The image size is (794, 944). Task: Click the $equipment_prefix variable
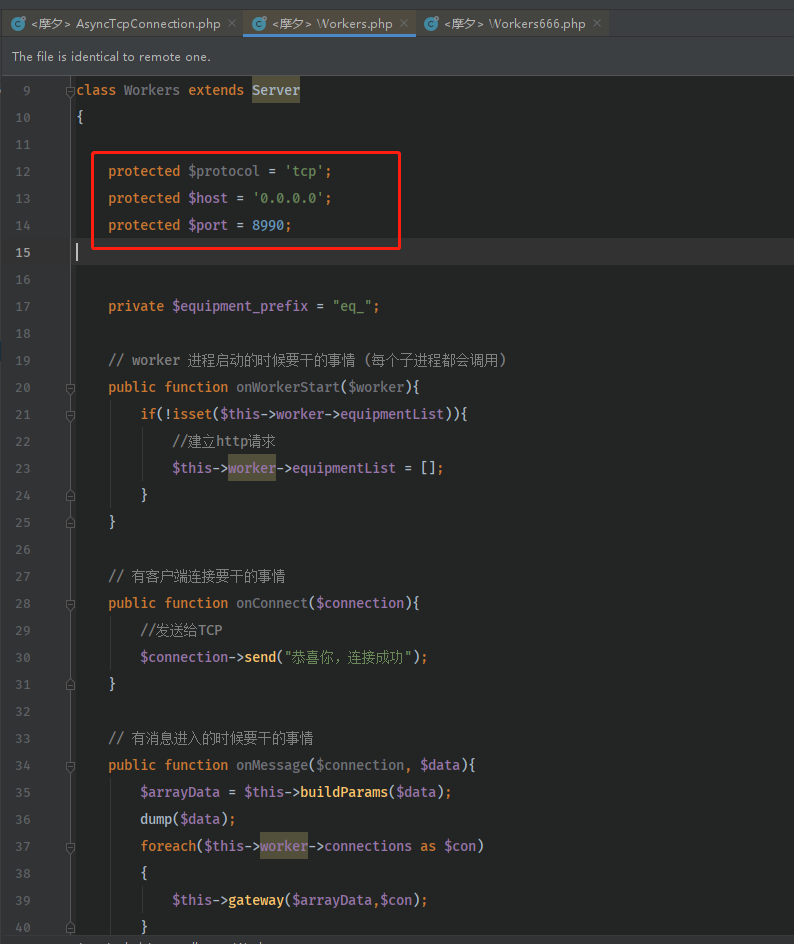coord(240,306)
